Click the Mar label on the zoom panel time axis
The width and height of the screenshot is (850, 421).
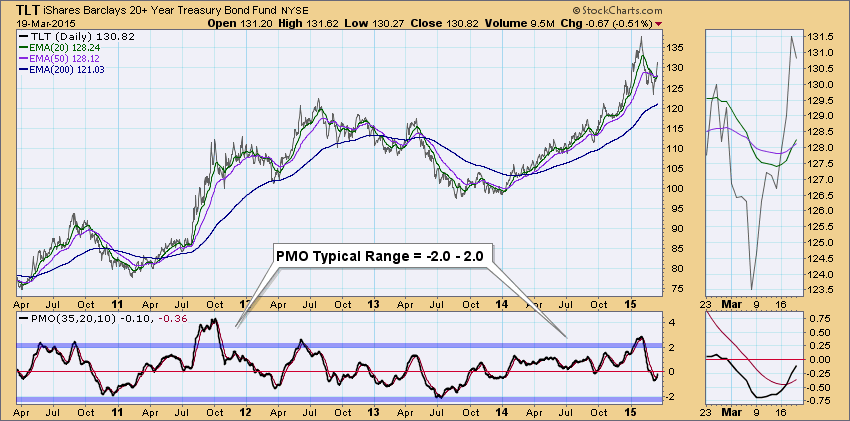tap(732, 304)
